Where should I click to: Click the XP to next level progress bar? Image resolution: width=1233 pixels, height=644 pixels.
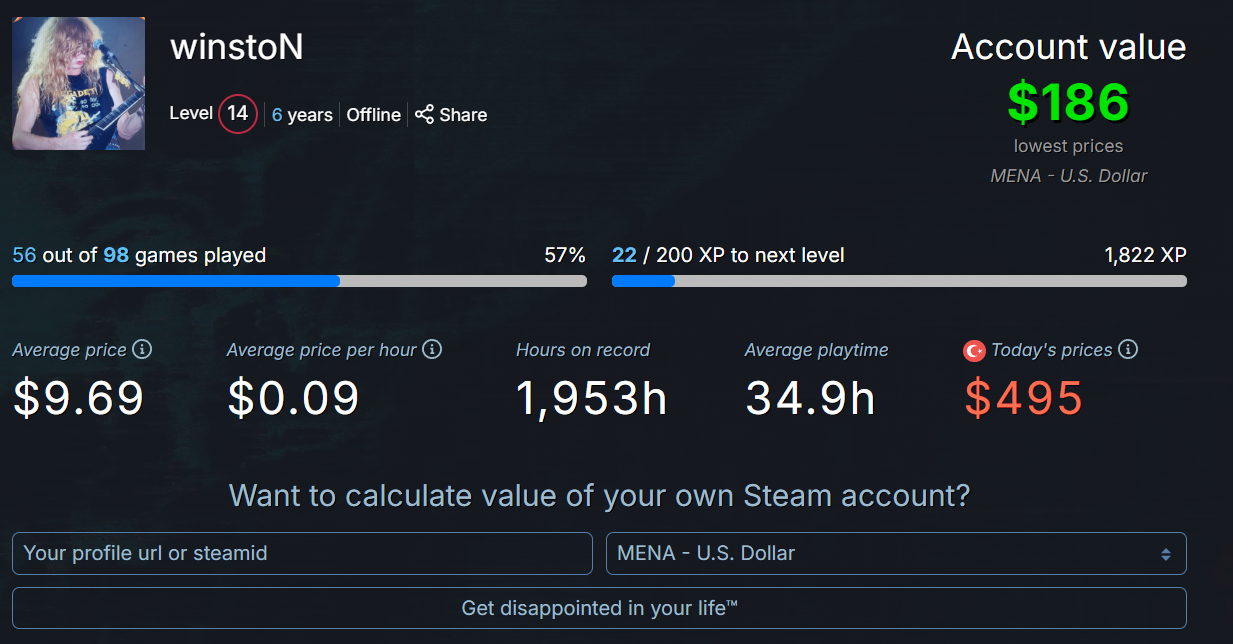(898, 281)
